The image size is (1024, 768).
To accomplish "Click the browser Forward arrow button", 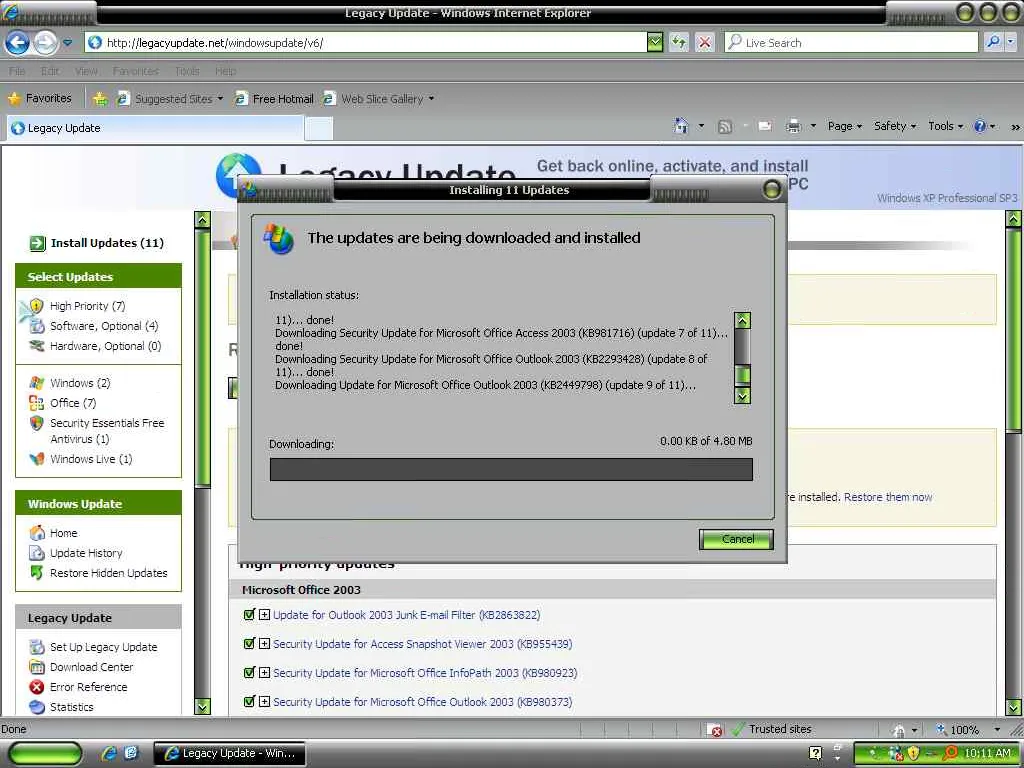I will (x=45, y=43).
